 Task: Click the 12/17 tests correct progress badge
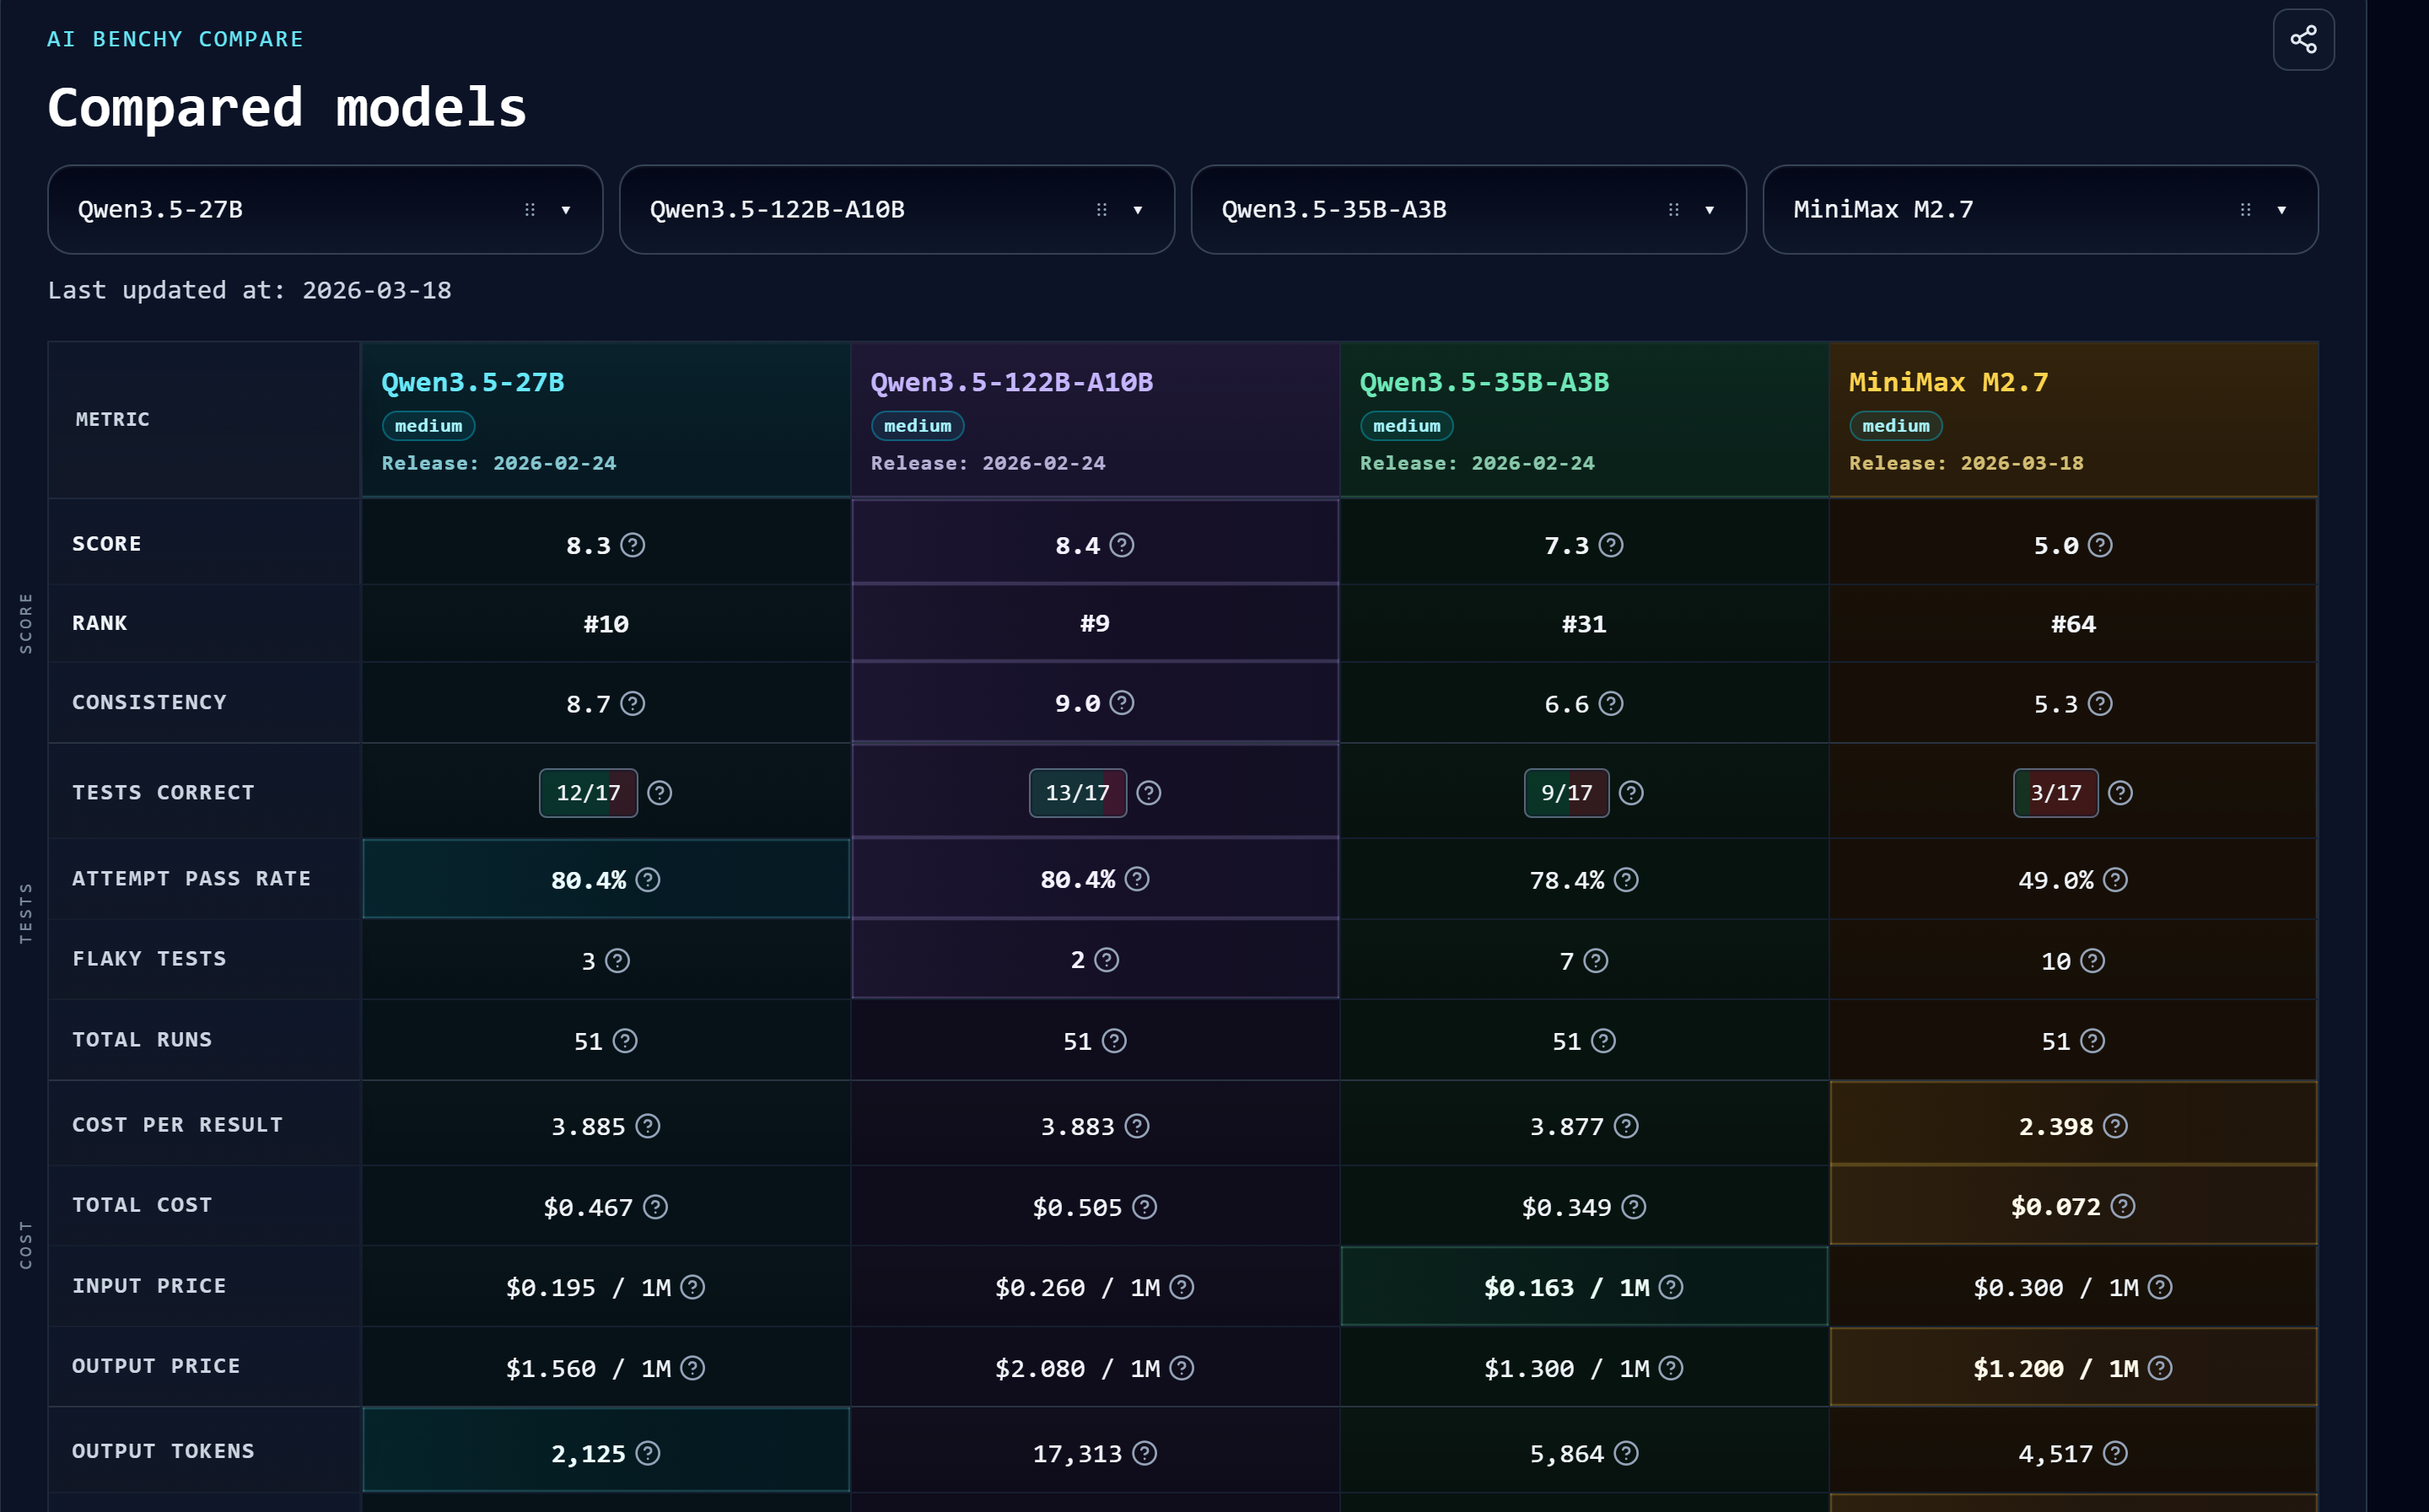tap(588, 793)
